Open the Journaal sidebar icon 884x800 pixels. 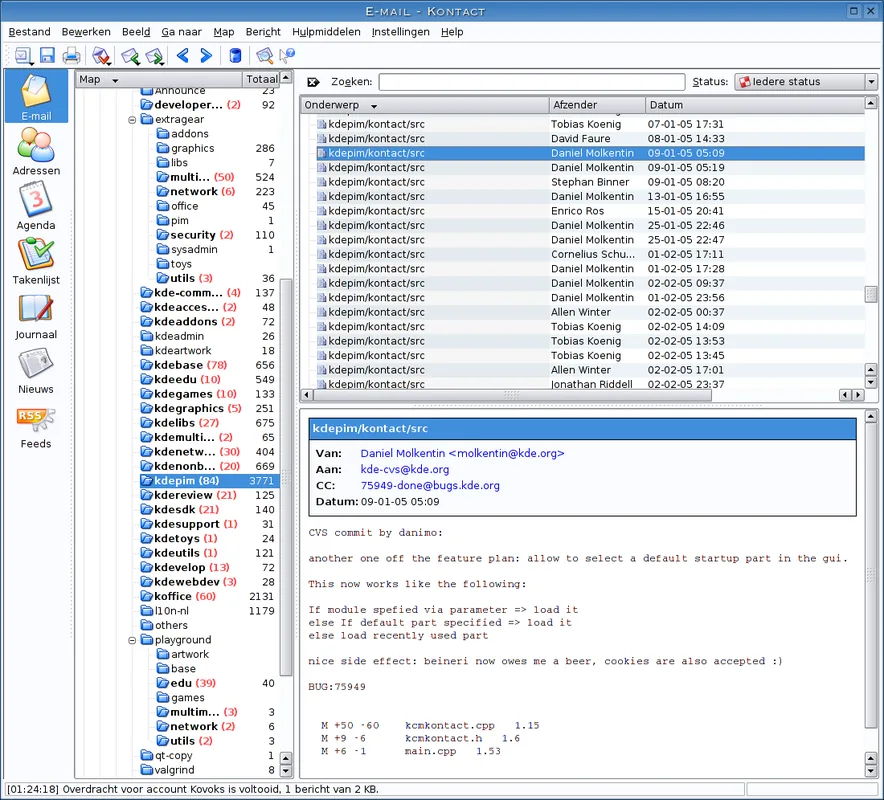point(36,316)
